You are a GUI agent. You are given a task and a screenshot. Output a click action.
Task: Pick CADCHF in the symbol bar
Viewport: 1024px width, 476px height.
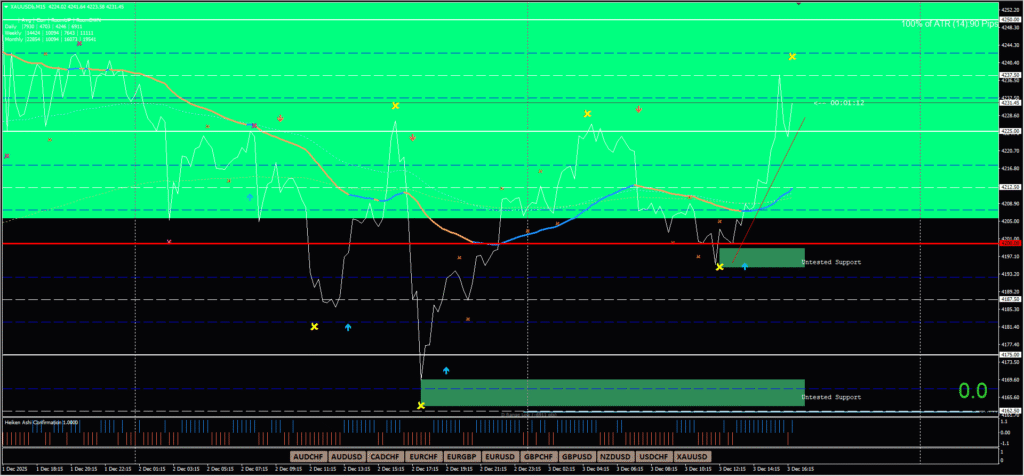385,456
